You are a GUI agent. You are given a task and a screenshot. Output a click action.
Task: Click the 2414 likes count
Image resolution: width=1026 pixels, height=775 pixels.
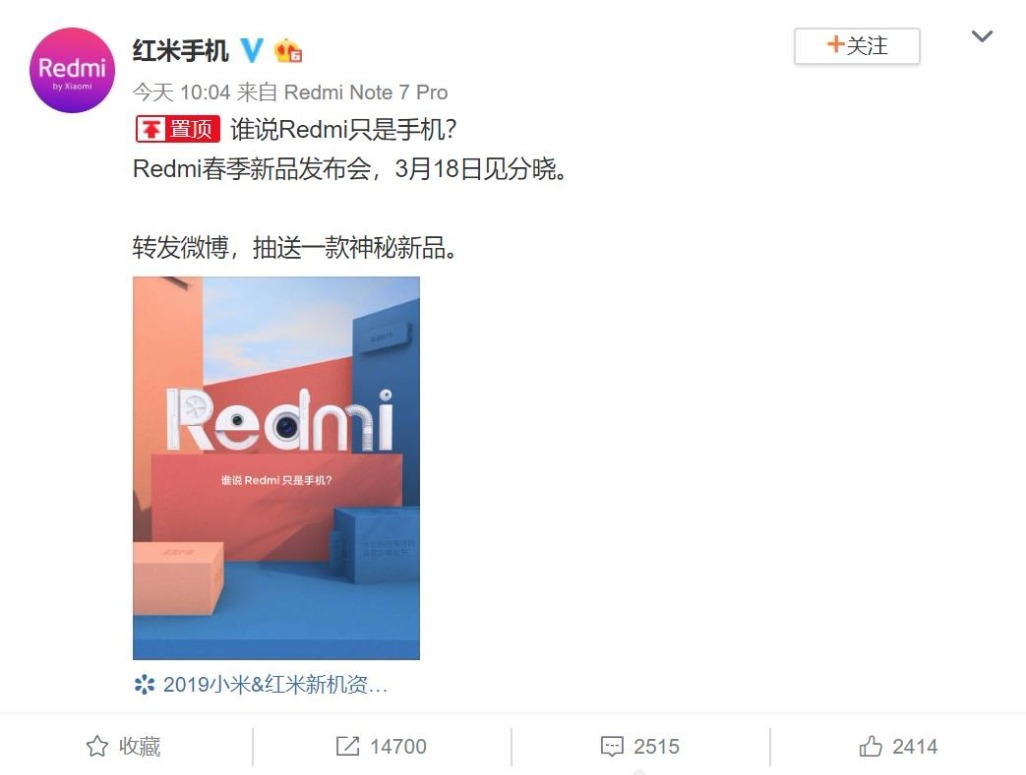coord(915,746)
